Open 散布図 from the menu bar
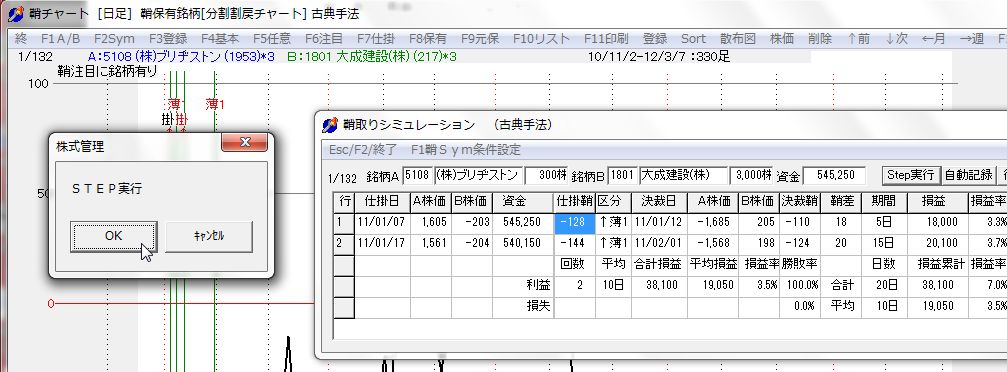Image resolution: width=1007 pixels, height=372 pixels. pyautogui.click(x=738, y=39)
